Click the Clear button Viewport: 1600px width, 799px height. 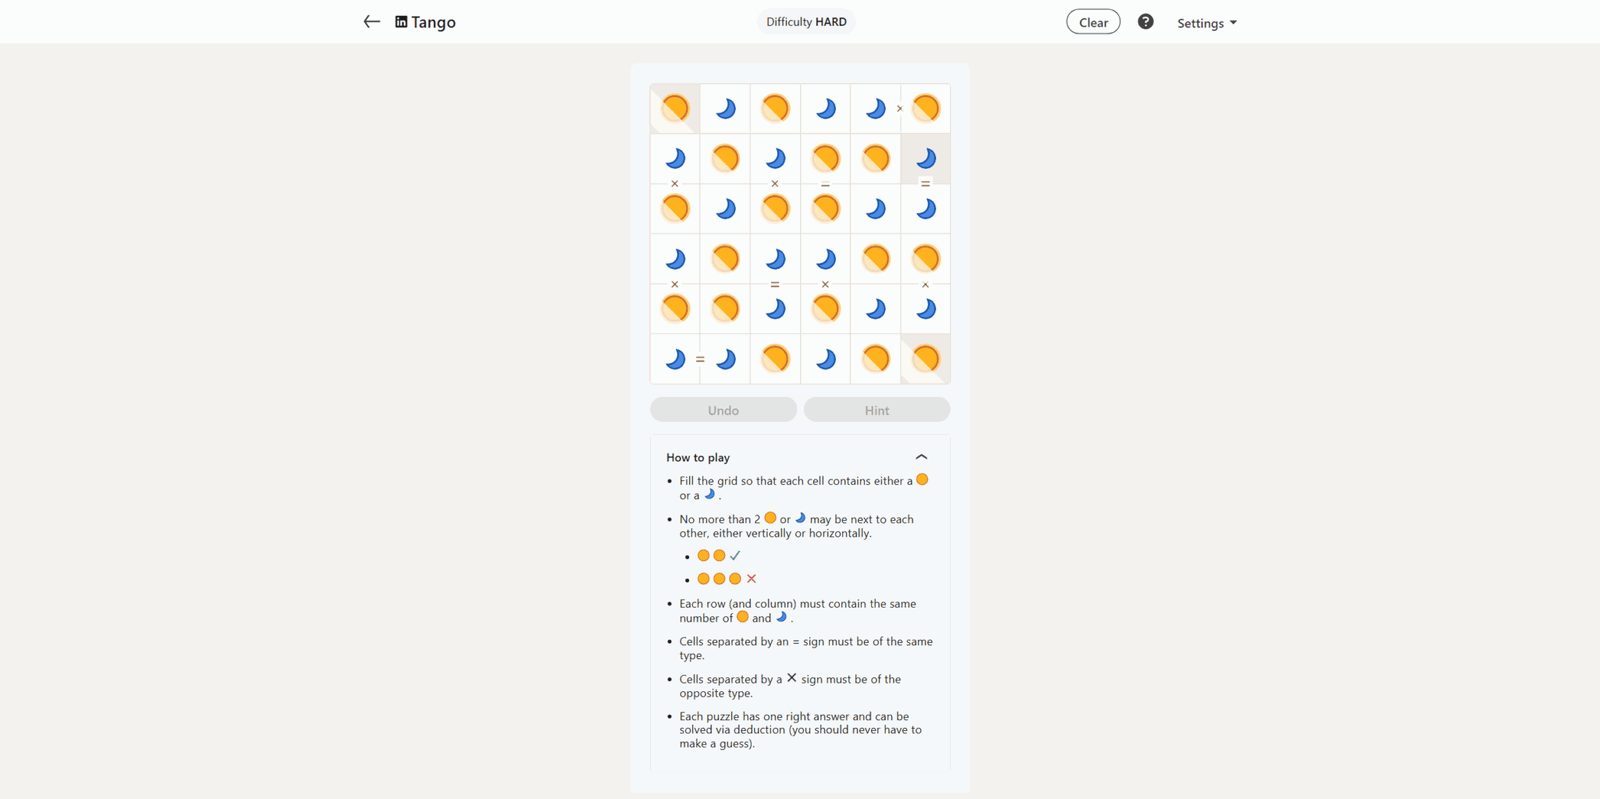[1093, 22]
